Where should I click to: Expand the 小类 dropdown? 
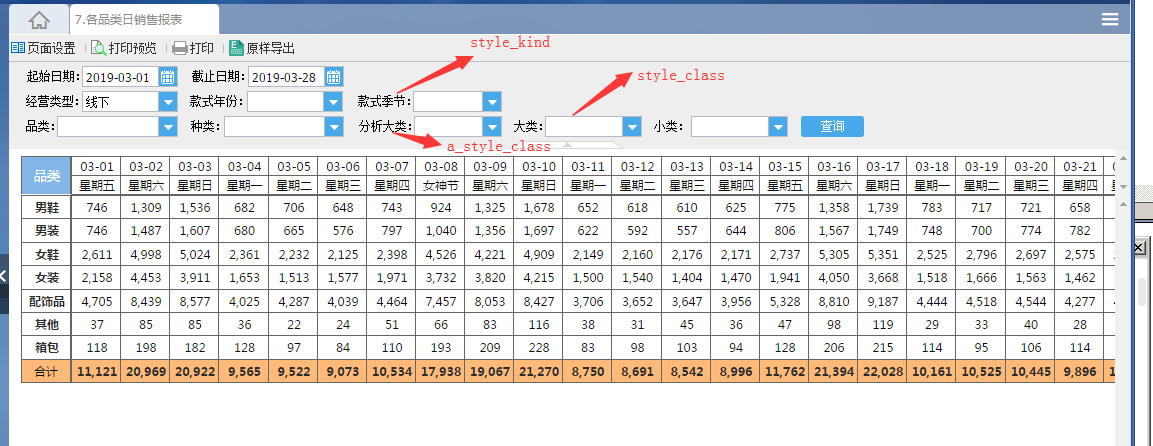tap(778, 126)
